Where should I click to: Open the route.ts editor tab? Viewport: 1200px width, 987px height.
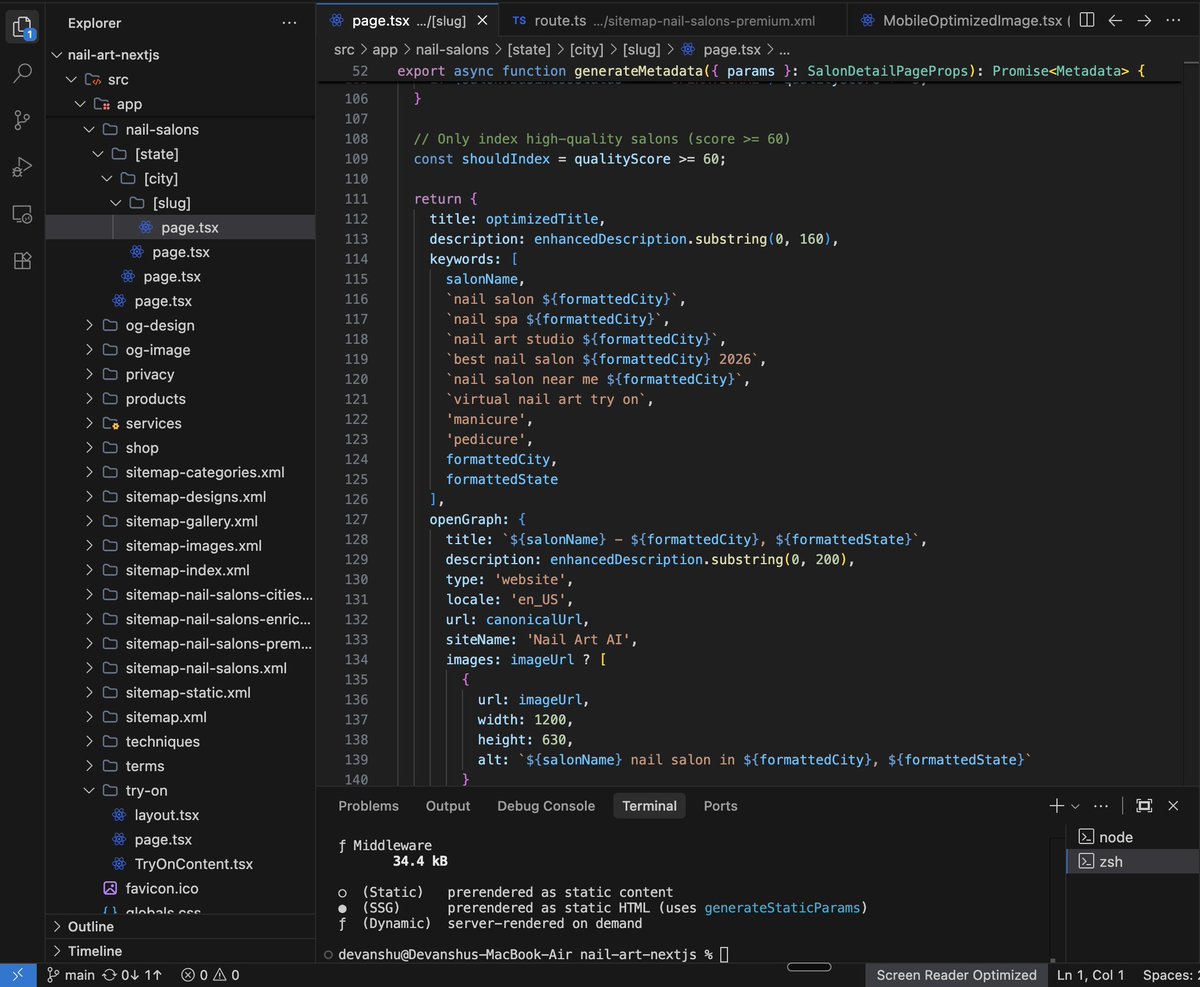click(673, 20)
